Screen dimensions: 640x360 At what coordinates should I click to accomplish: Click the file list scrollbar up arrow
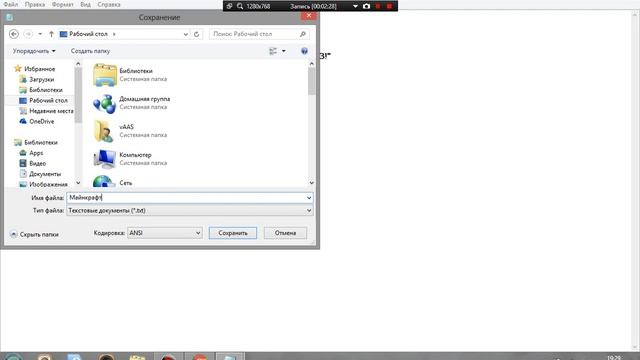pyautogui.click(x=311, y=64)
